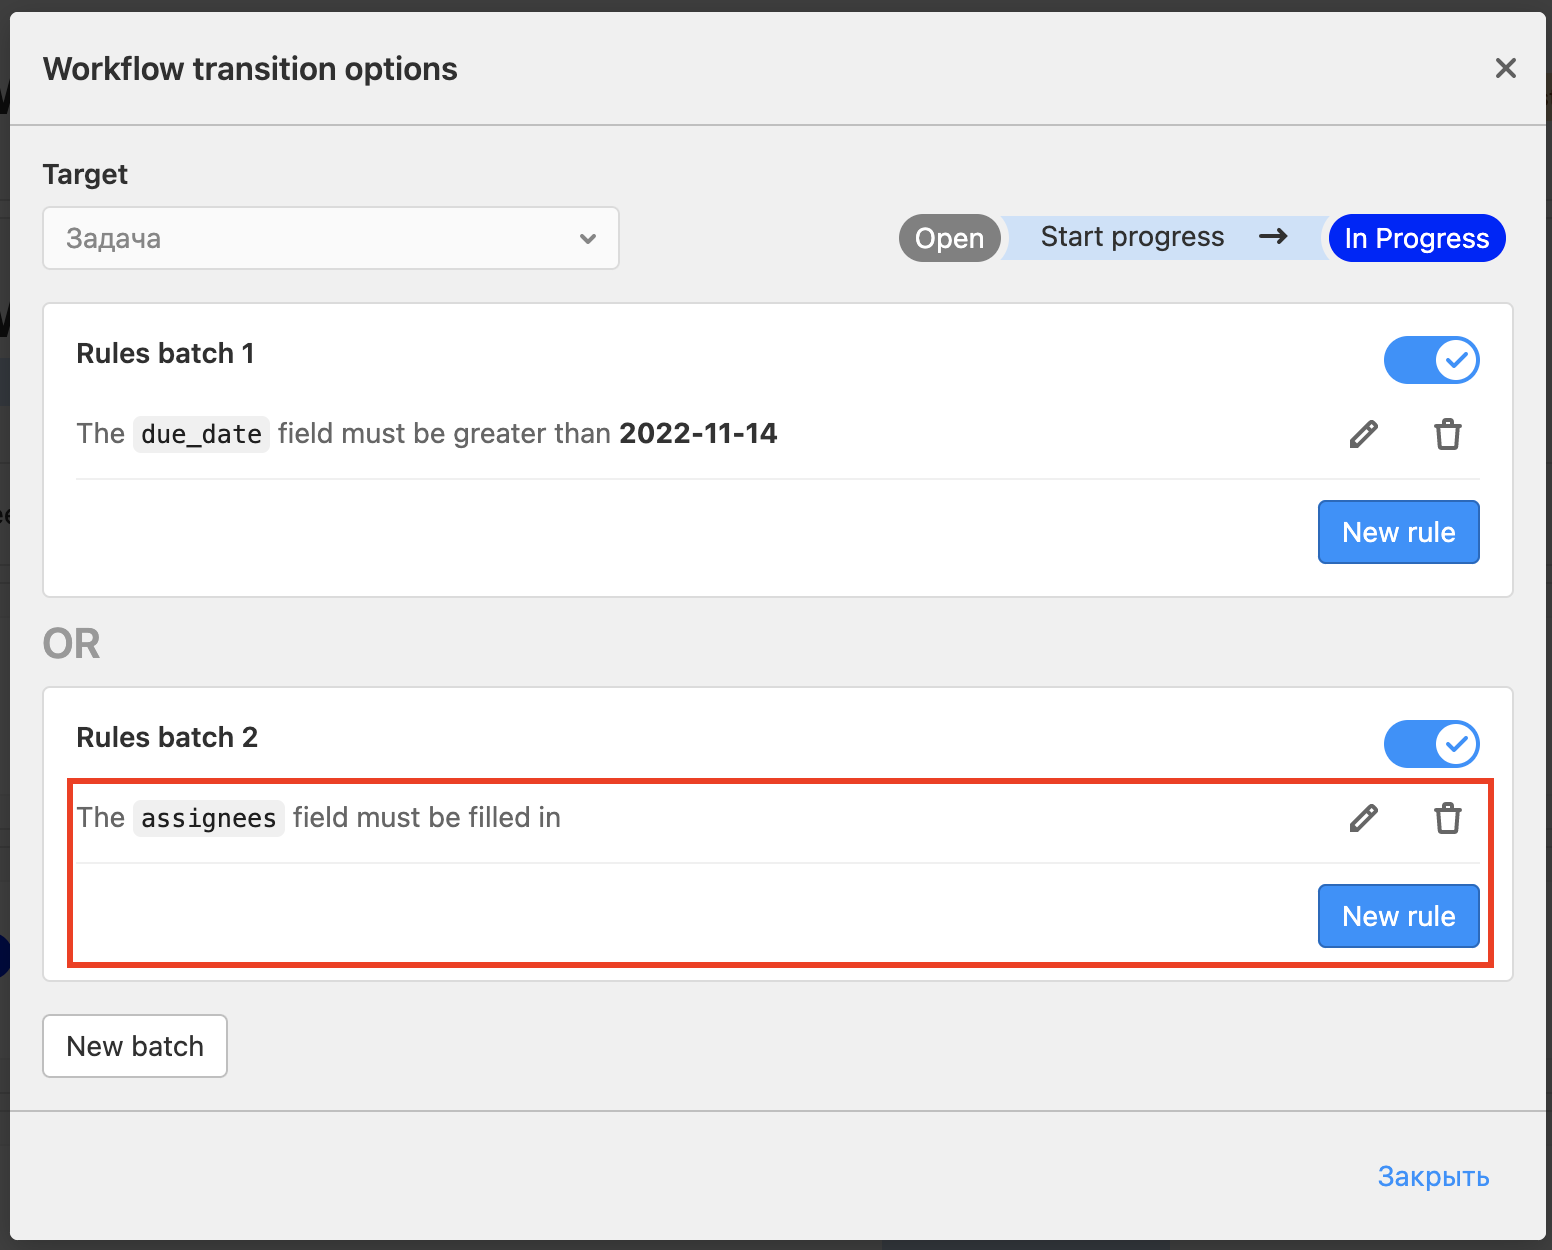Click the due_date field tag
The width and height of the screenshot is (1552, 1250).
pos(201,434)
